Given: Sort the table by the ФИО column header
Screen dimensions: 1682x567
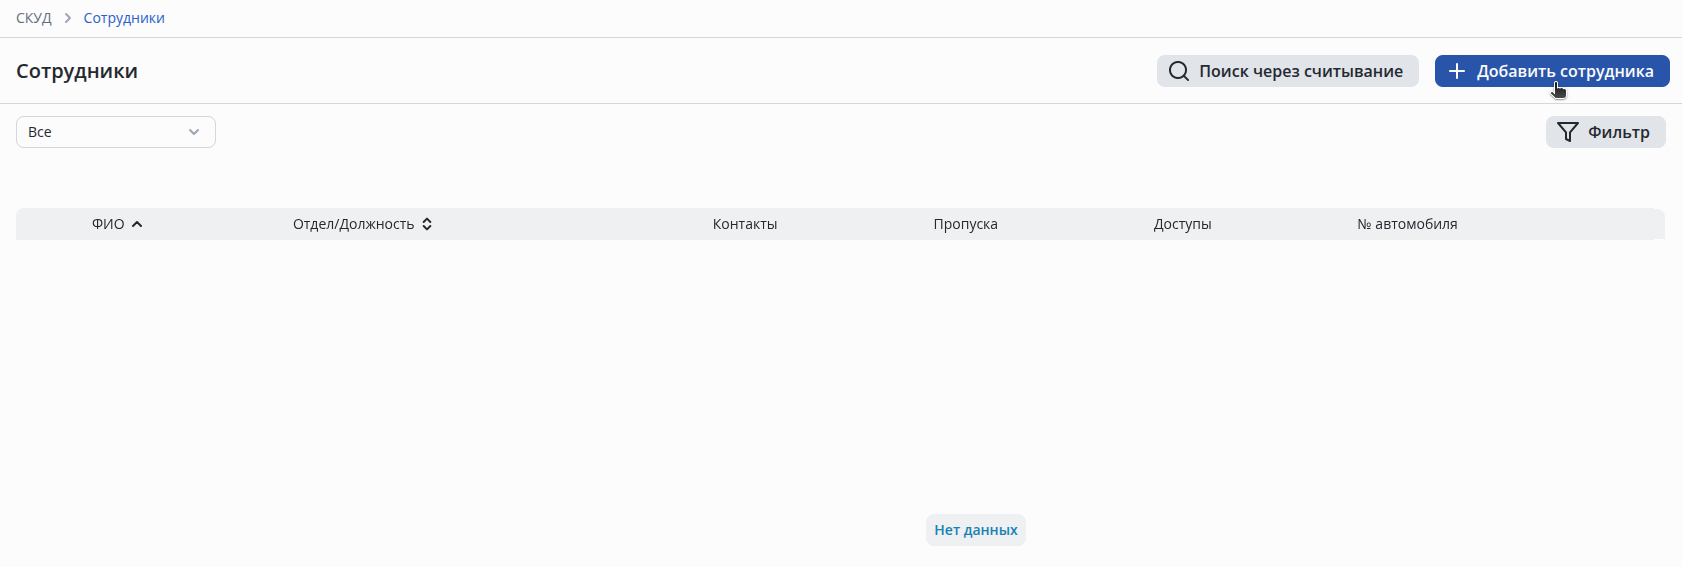Looking at the screenshot, I should tap(108, 224).
